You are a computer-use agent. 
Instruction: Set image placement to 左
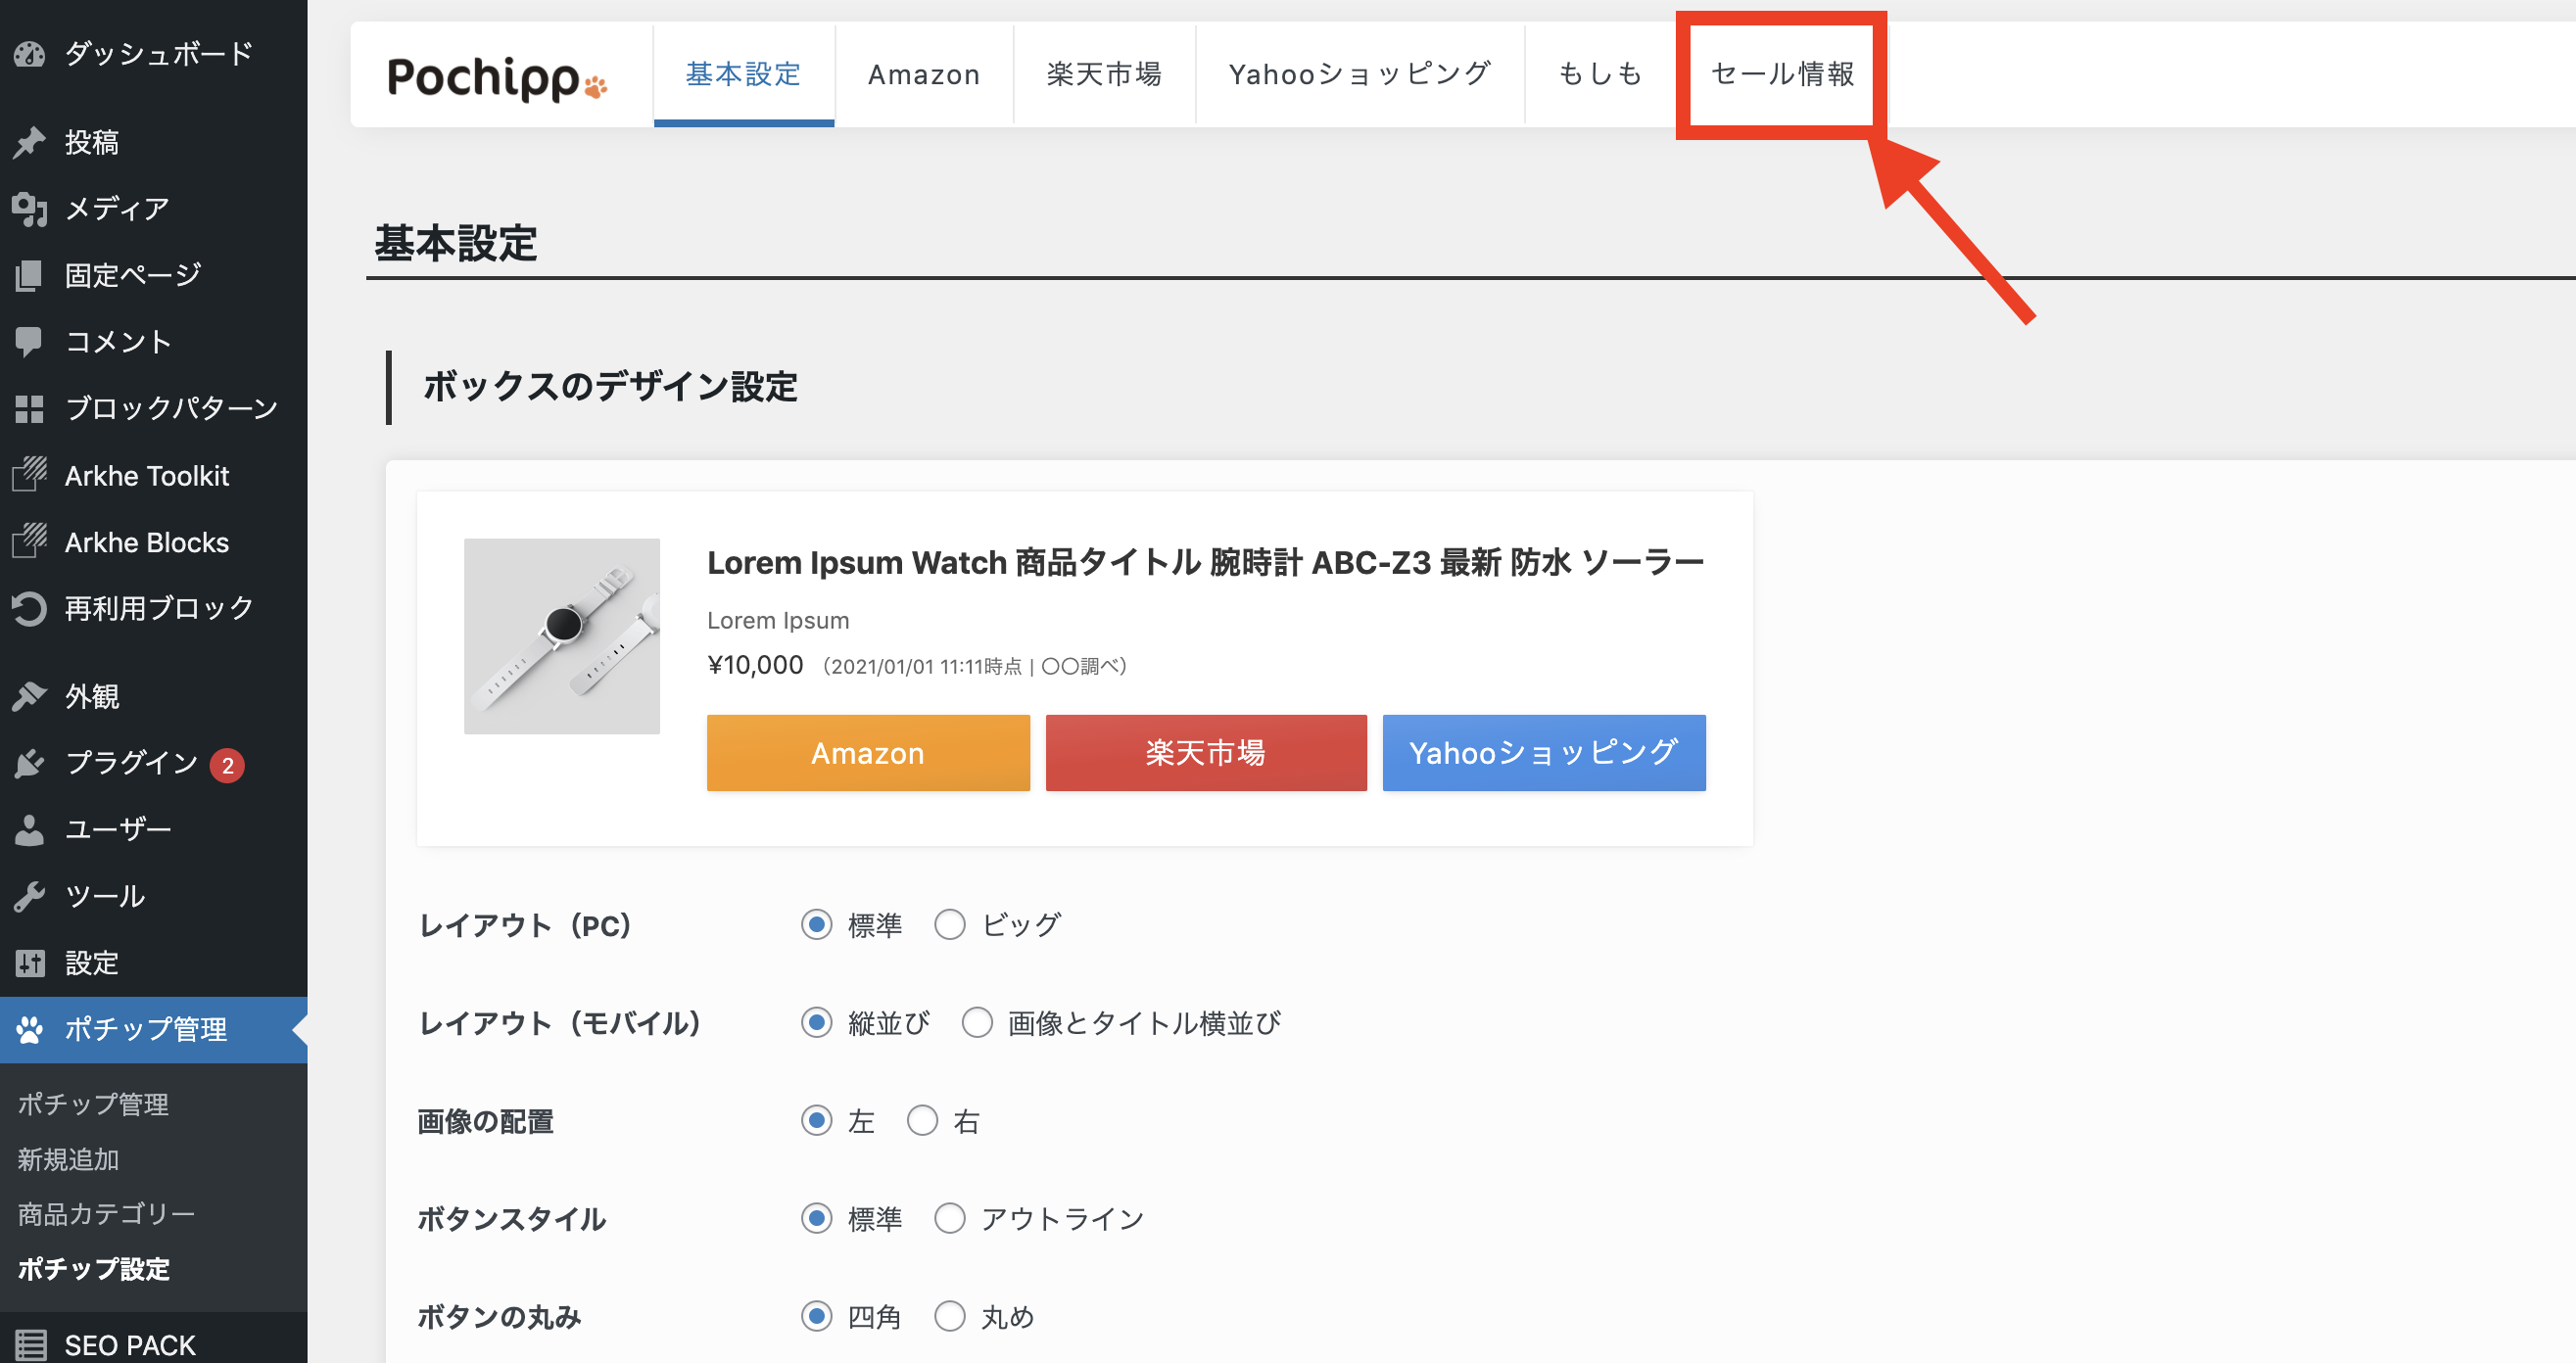[817, 1120]
